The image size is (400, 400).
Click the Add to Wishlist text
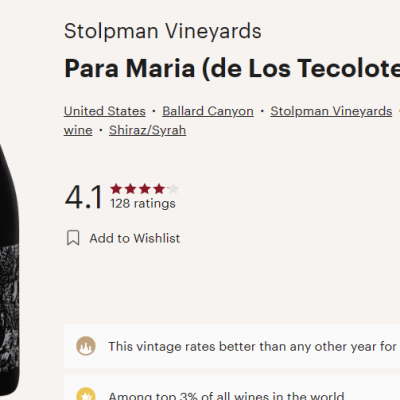pyautogui.click(x=135, y=238)
